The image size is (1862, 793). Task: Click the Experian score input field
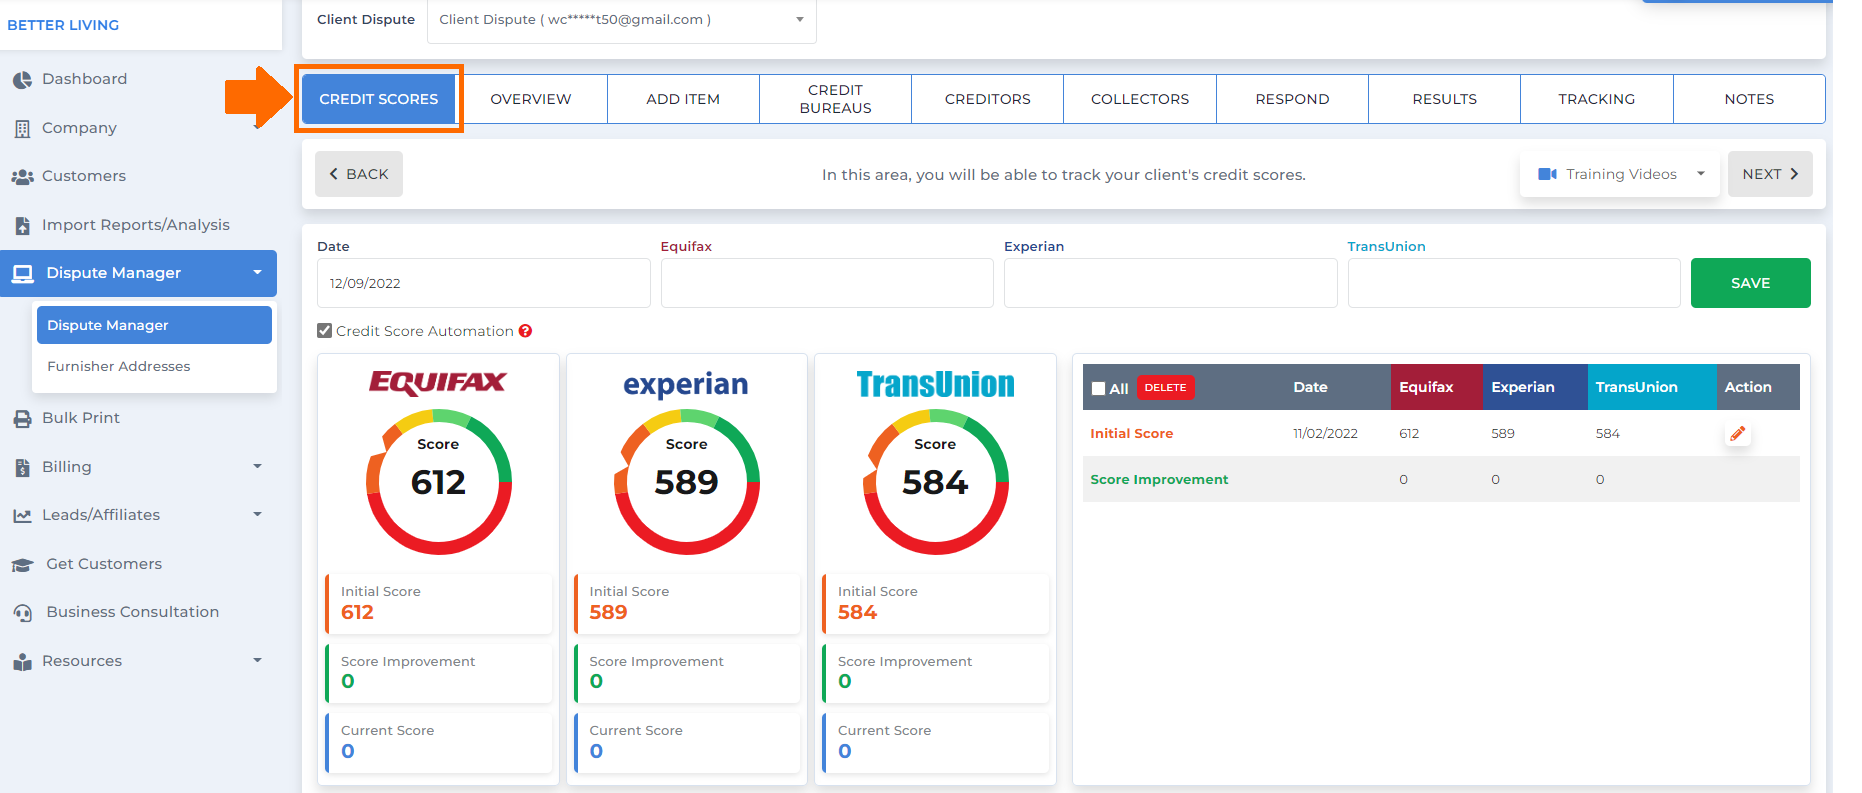[1171, 283]
